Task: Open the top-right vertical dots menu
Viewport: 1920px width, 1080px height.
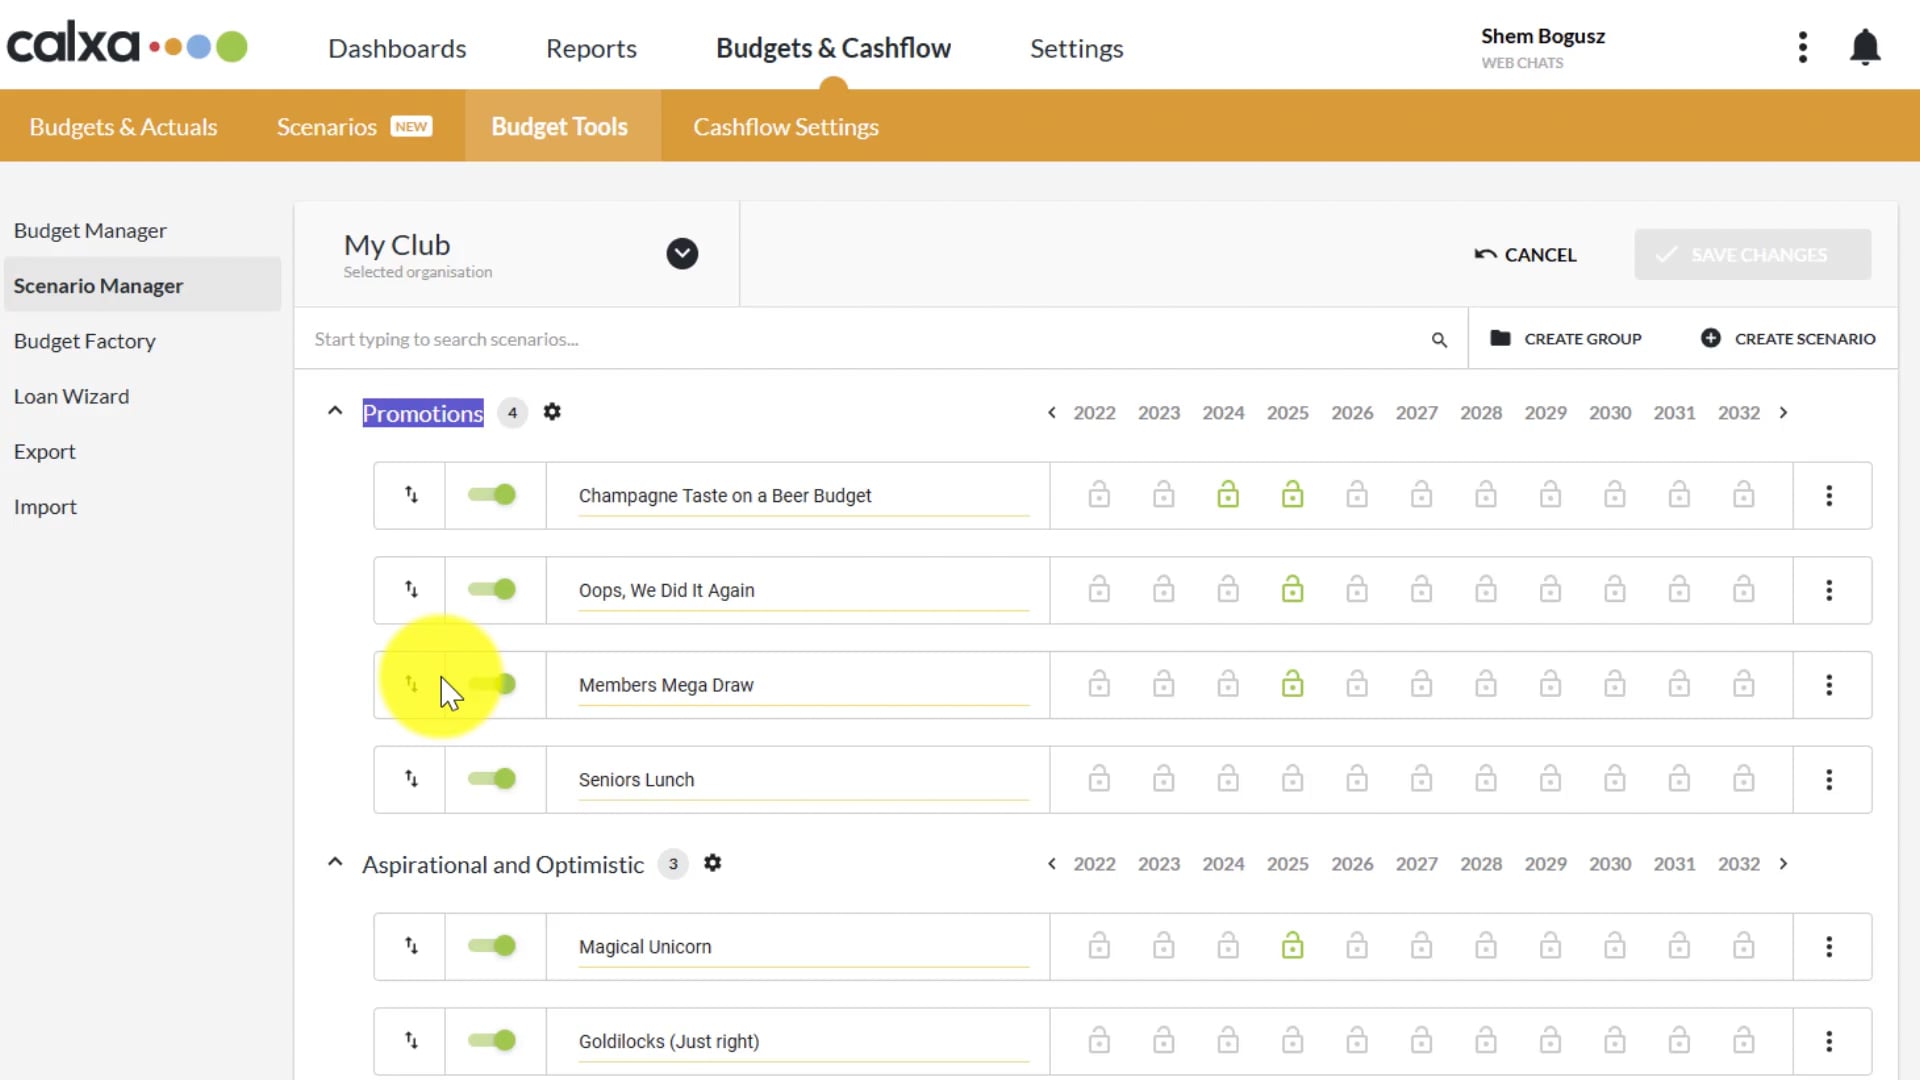Action: pyautogui.click(x=1803, y=47)
